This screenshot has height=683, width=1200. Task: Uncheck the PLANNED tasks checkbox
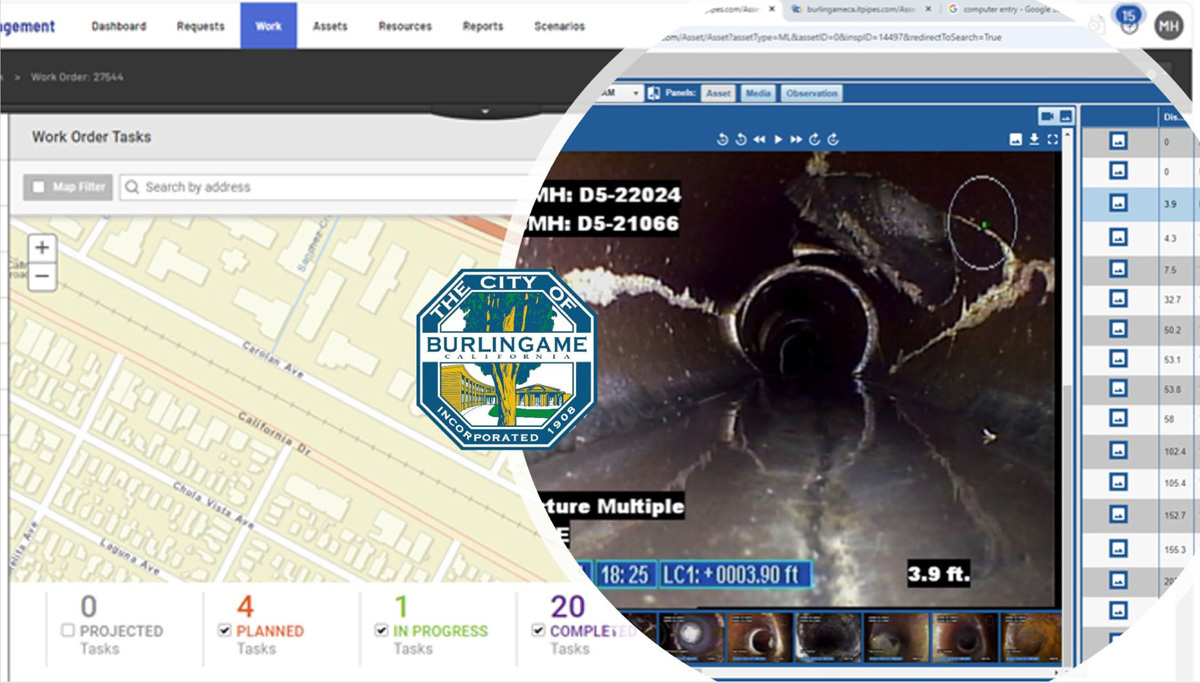click(224, 631)
